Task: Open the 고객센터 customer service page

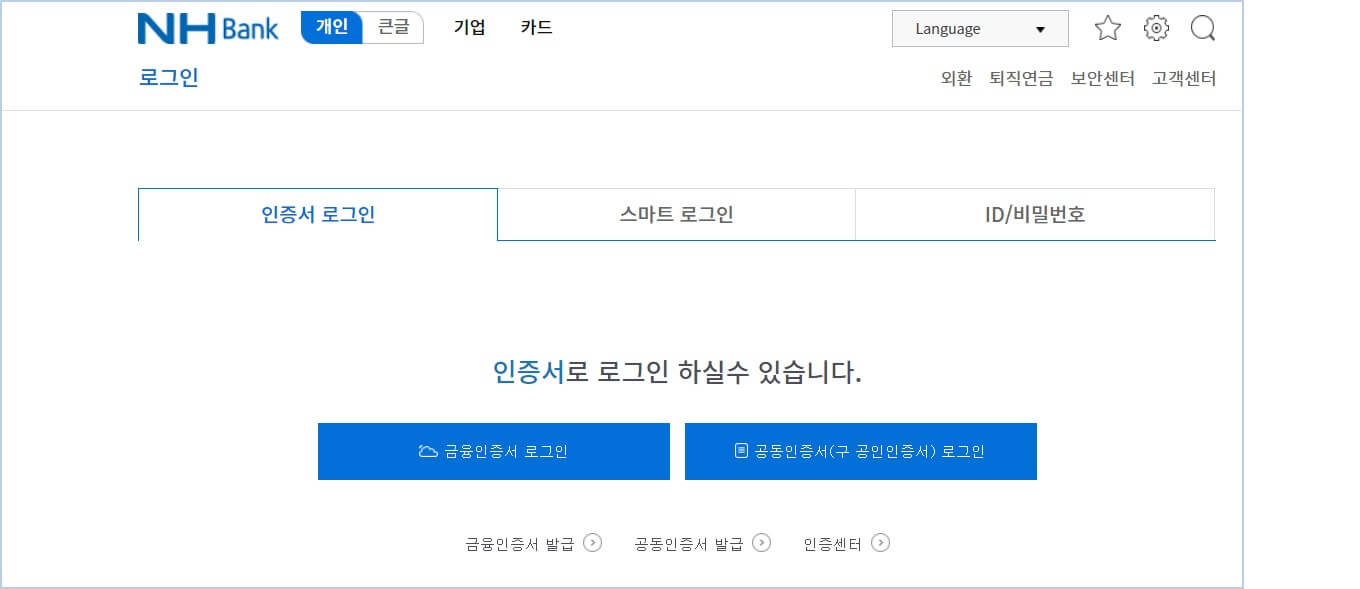Action: (x=1184, y=77)
